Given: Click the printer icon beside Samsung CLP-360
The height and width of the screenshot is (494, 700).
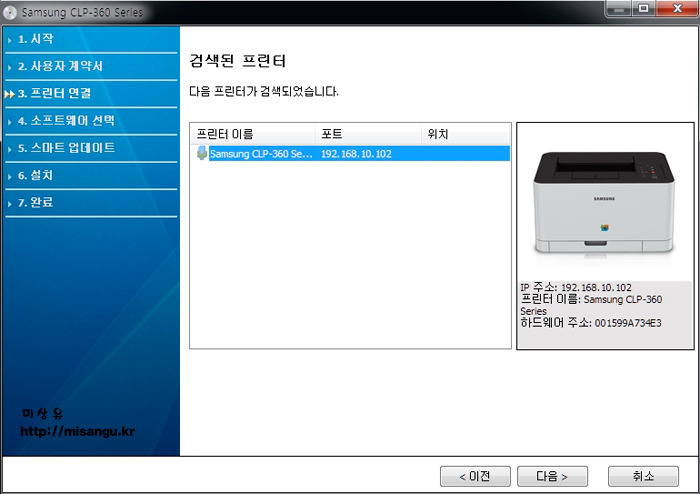Looking at the screenshot, I should point(202,153).
